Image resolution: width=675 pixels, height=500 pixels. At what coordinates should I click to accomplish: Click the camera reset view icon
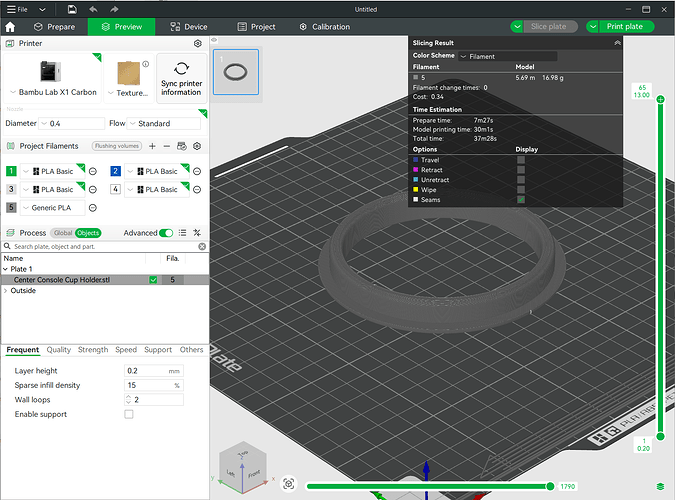288,484
